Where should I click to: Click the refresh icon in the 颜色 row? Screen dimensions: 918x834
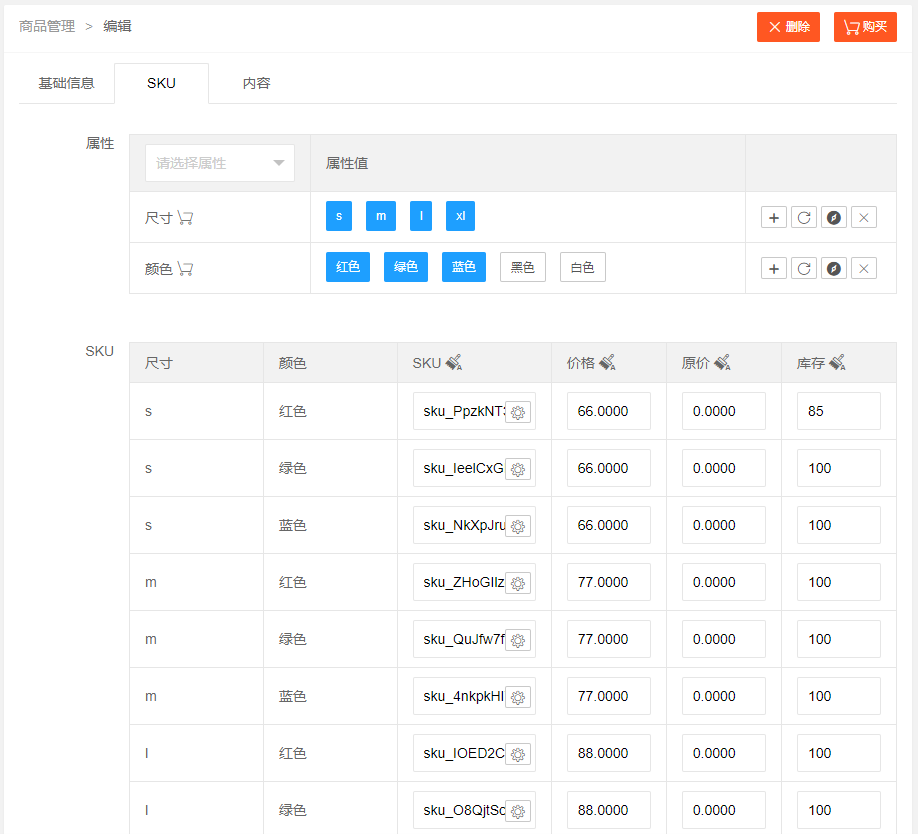pos(803,268)
